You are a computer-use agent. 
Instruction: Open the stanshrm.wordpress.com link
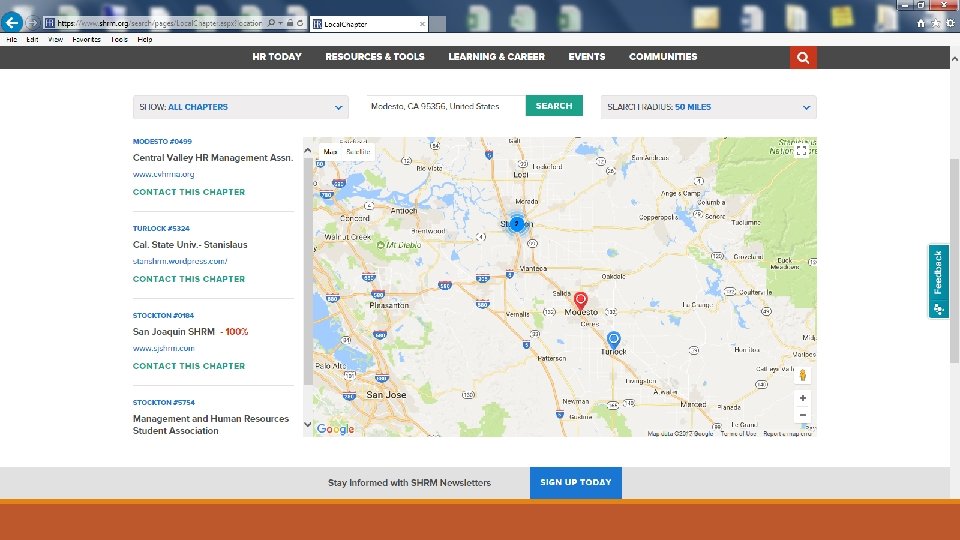tap(180, 261)
